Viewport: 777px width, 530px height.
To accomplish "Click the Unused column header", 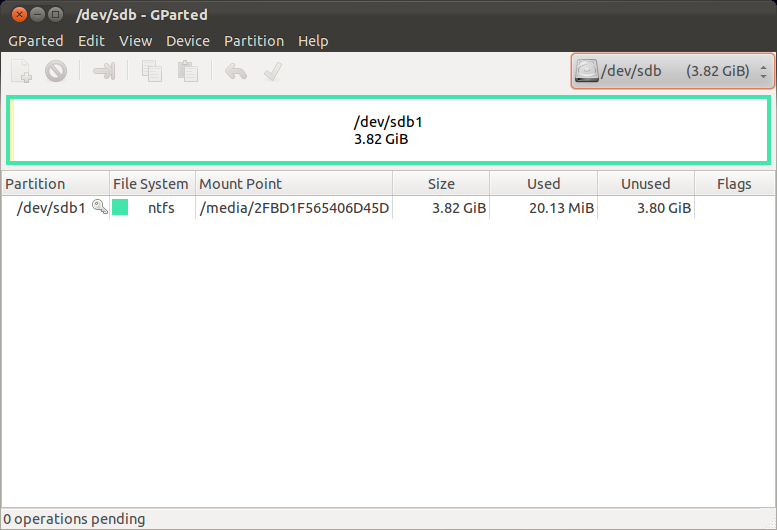I will click(x=646, y=184).
